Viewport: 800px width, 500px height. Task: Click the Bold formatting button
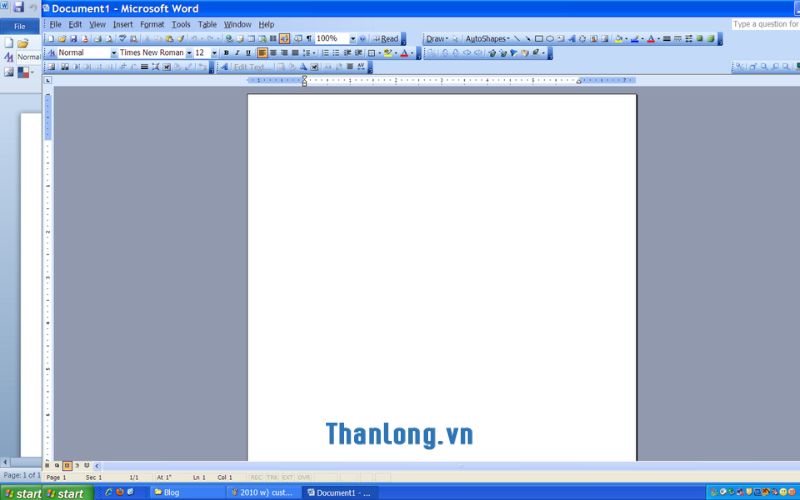(226, 53)
